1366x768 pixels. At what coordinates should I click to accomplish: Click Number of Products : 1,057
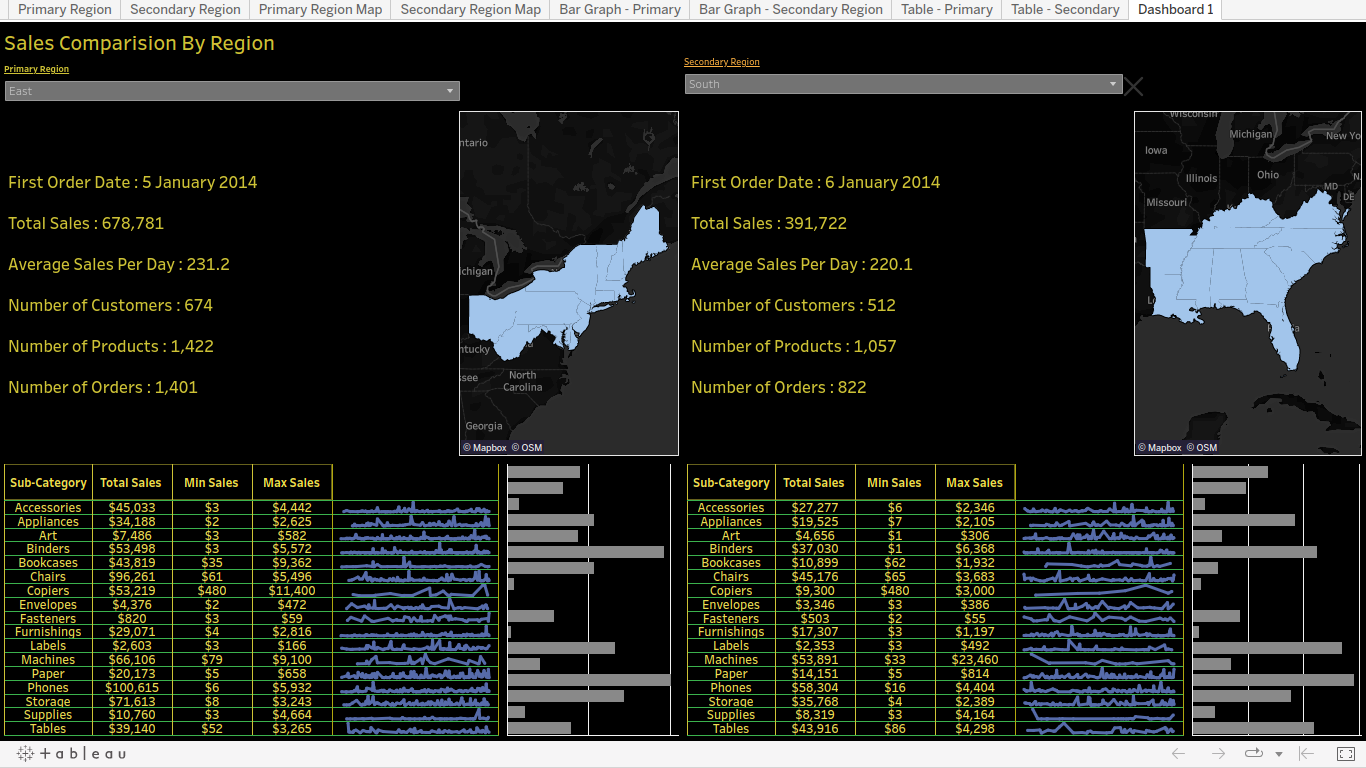point(794,347)
